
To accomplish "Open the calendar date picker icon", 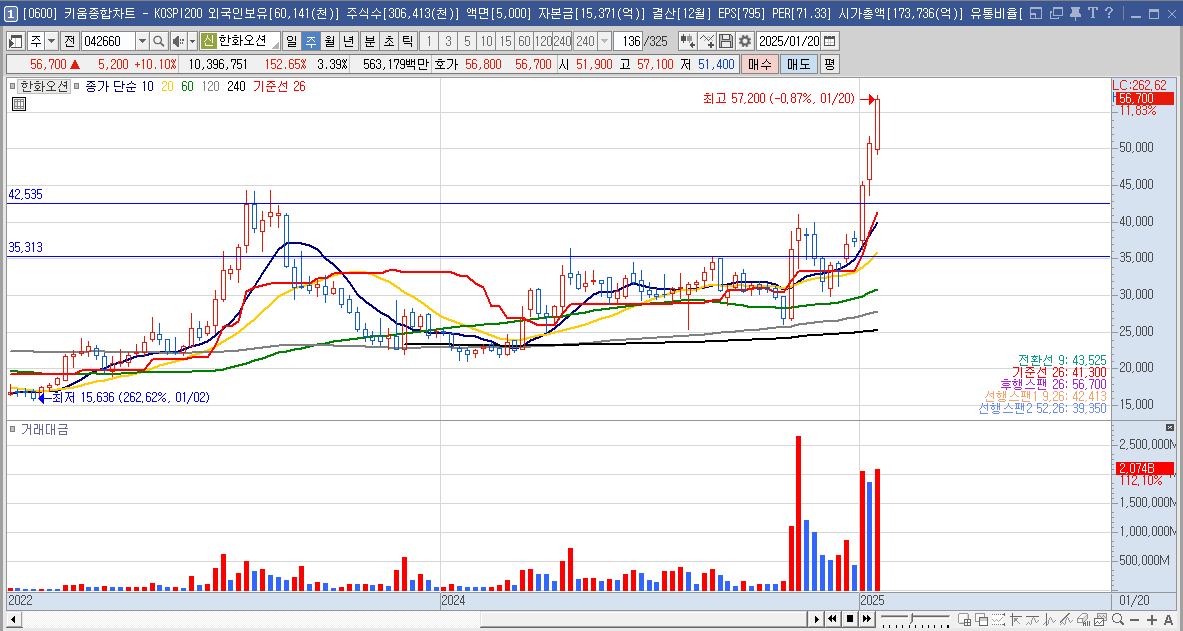I will coord(829,42).
